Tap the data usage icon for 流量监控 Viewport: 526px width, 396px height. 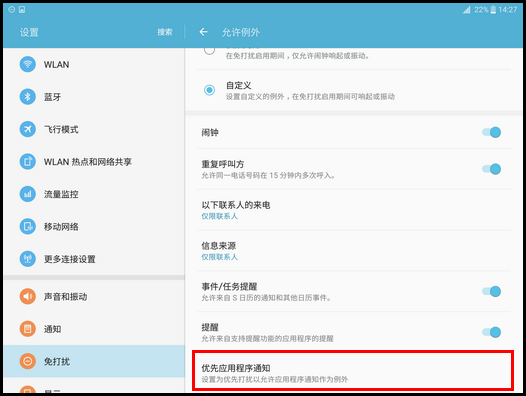tap(28, 194)
